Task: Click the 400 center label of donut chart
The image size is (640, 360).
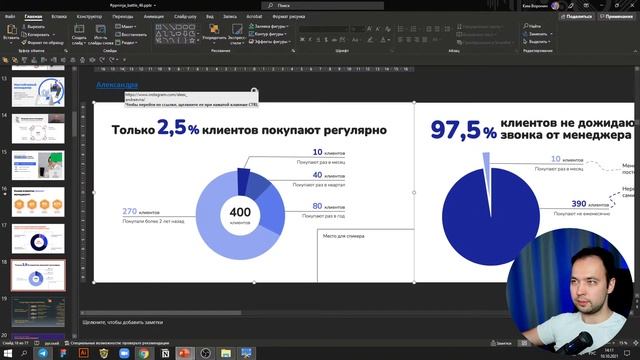Action: (240, 212)
